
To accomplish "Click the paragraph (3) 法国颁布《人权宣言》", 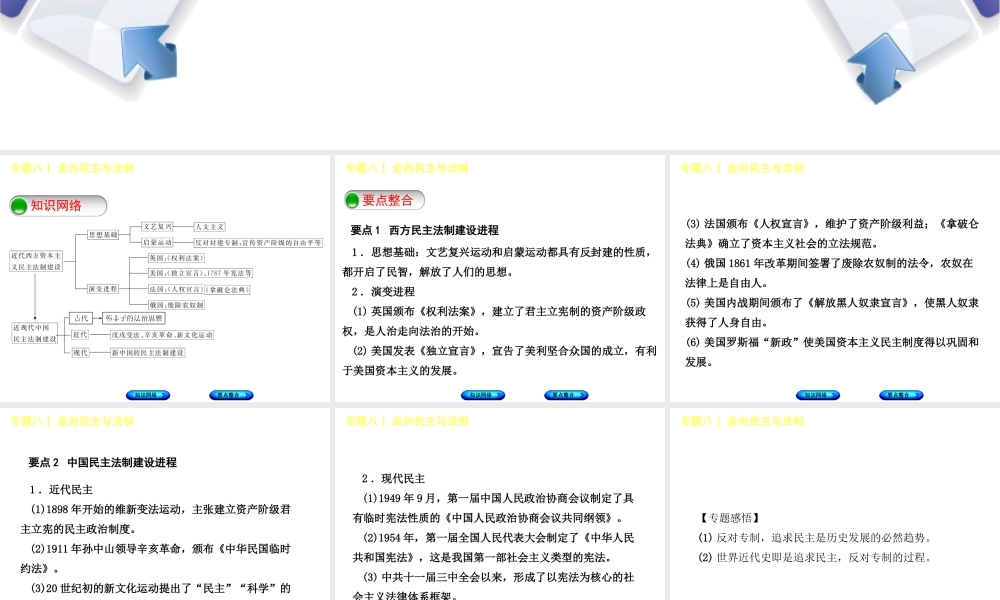I will pos(832,233).
